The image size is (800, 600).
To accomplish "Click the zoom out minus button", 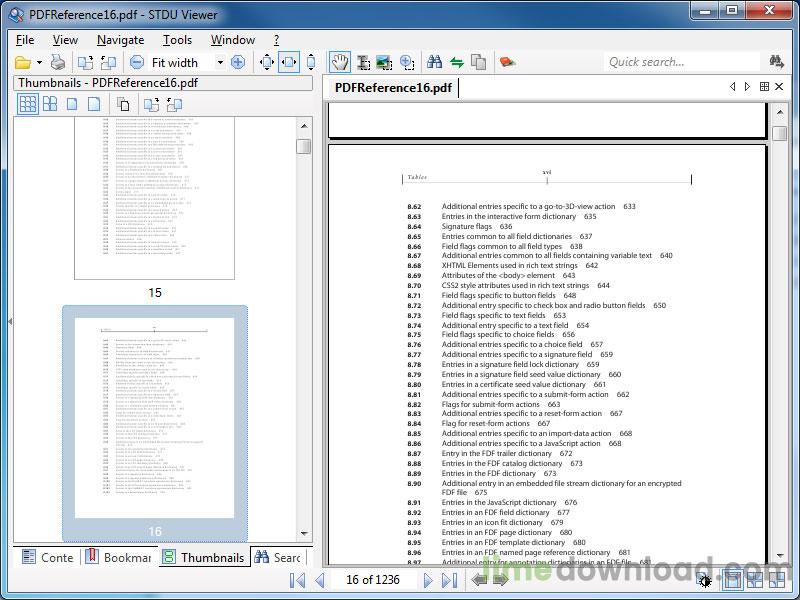I will [137, 62].
